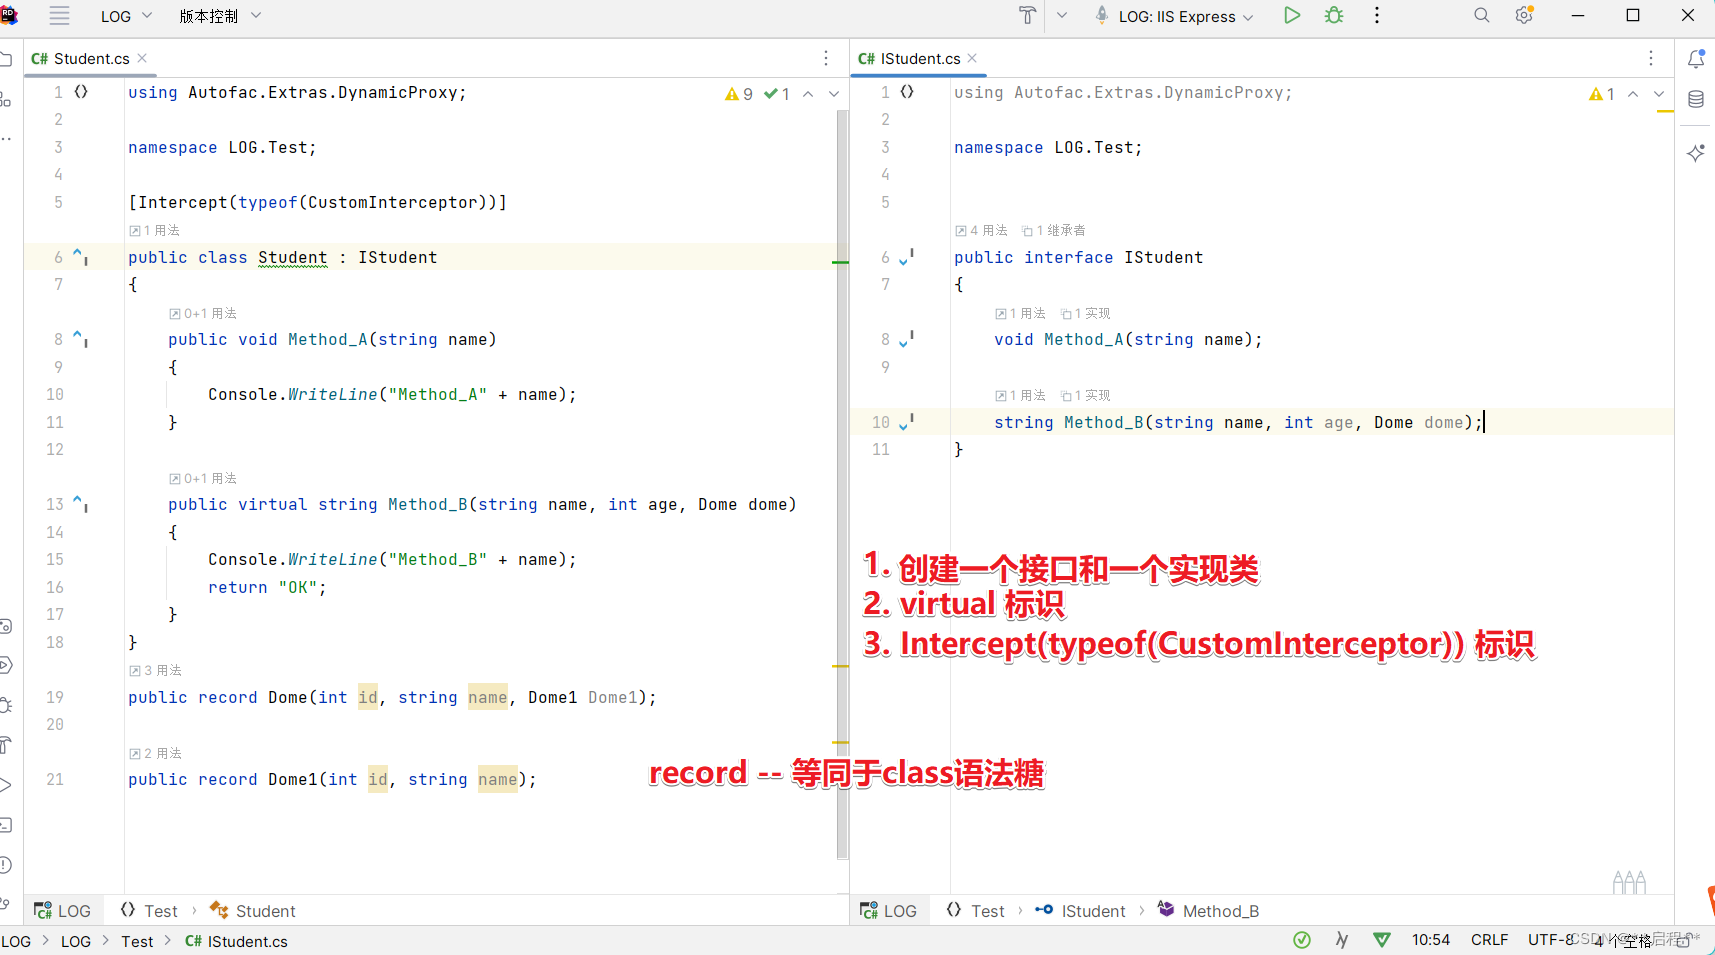The image size is (1715, 955).
Task: Expand the LOG project dropdown
Action: click(x=127, y=16)
